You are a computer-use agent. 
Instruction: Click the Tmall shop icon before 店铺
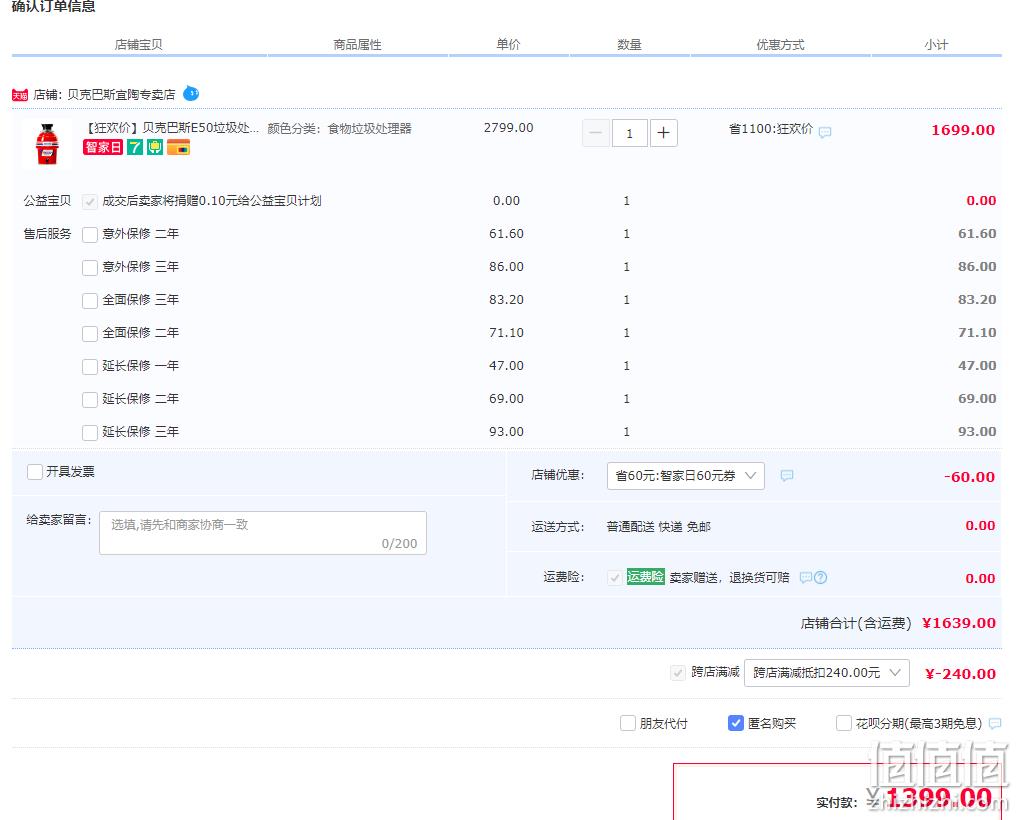tap(19, 95)
